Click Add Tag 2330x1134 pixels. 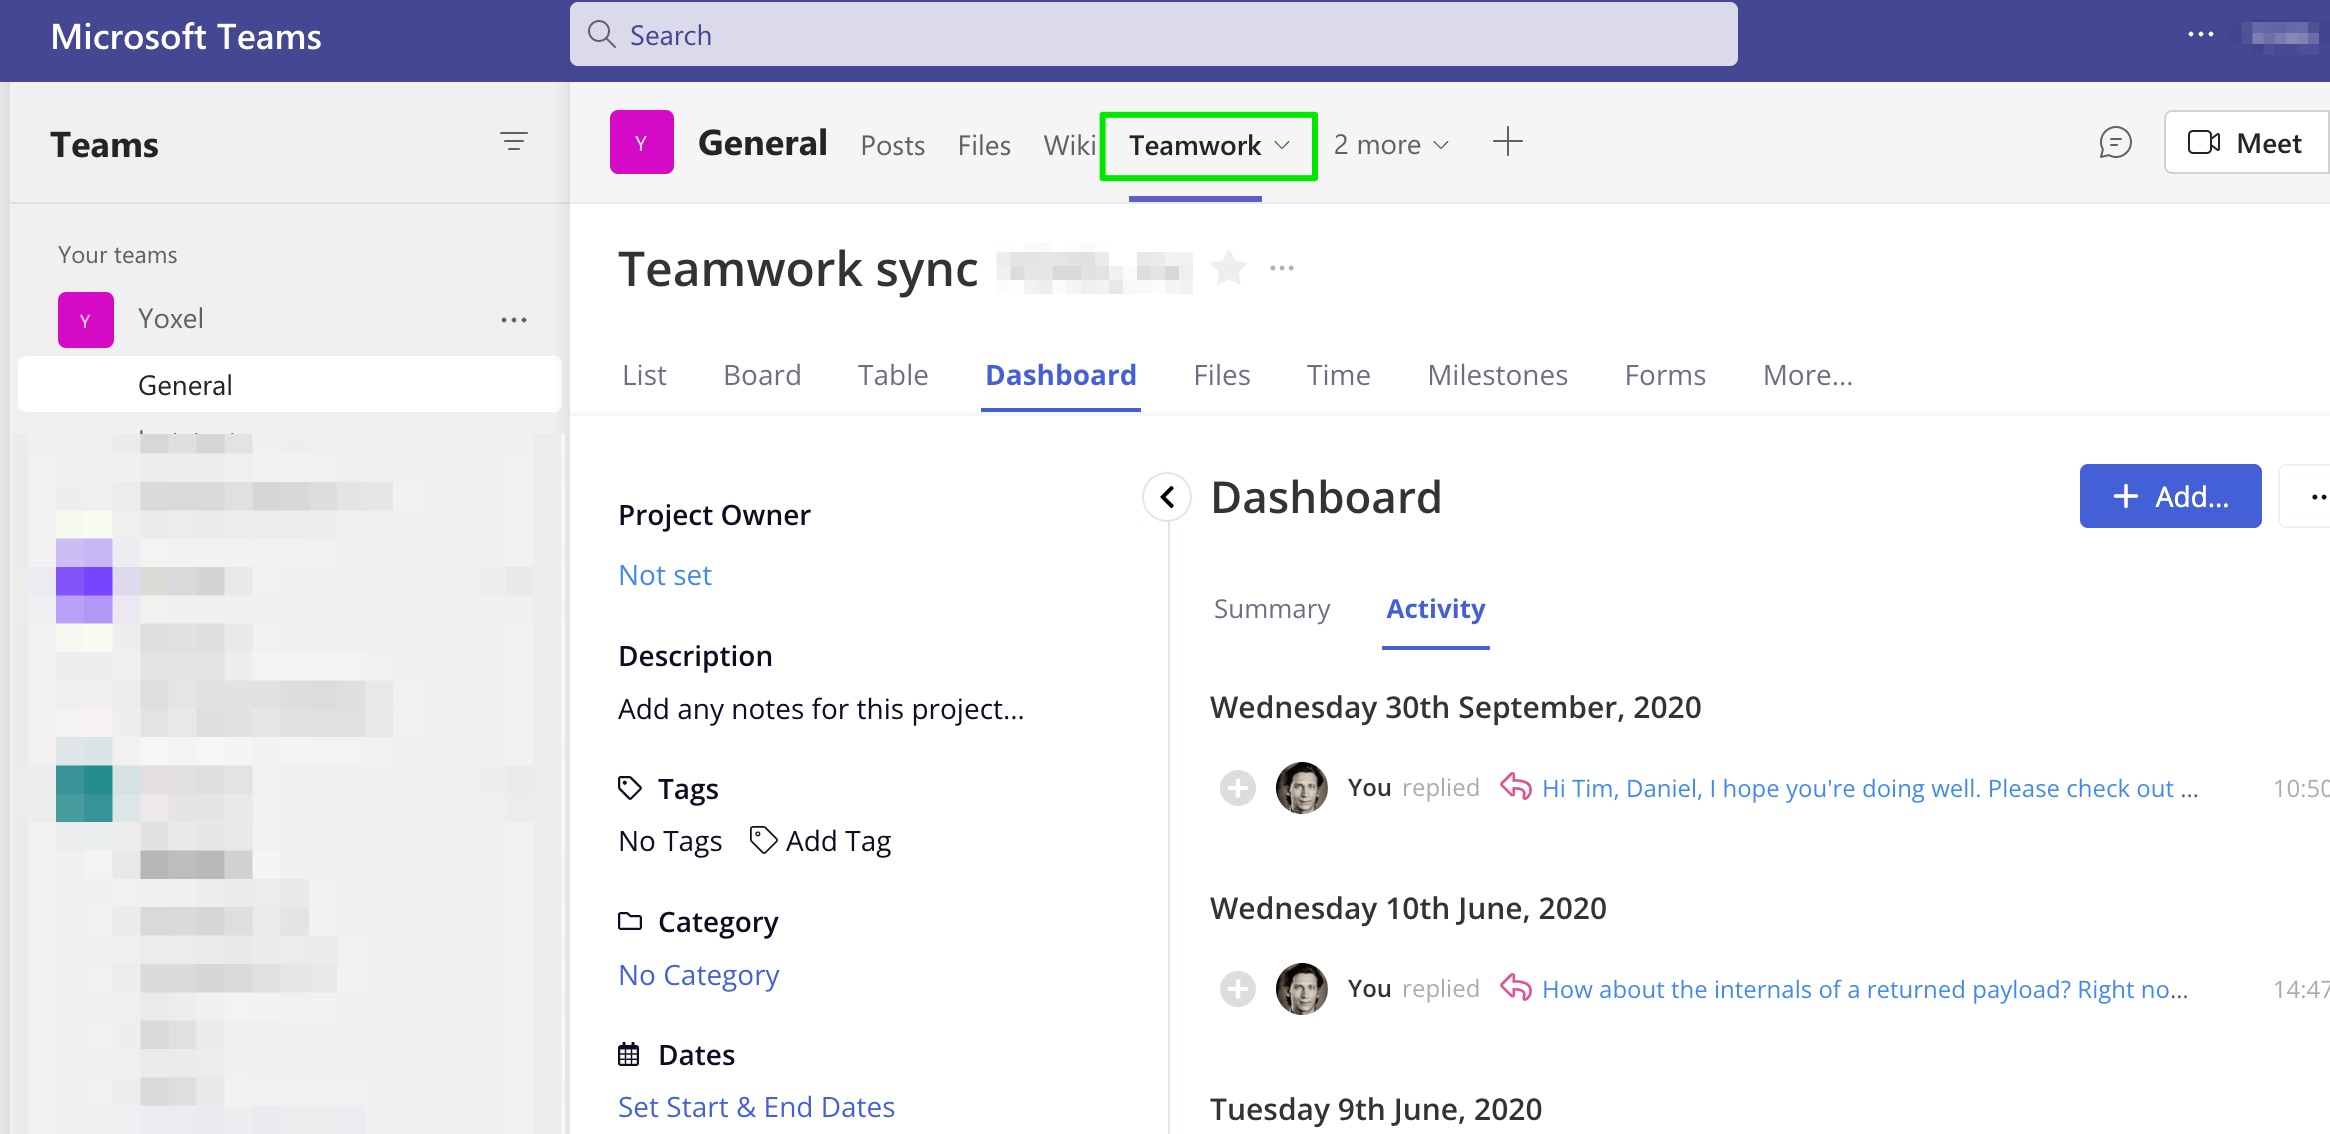(x=821, y=841)
